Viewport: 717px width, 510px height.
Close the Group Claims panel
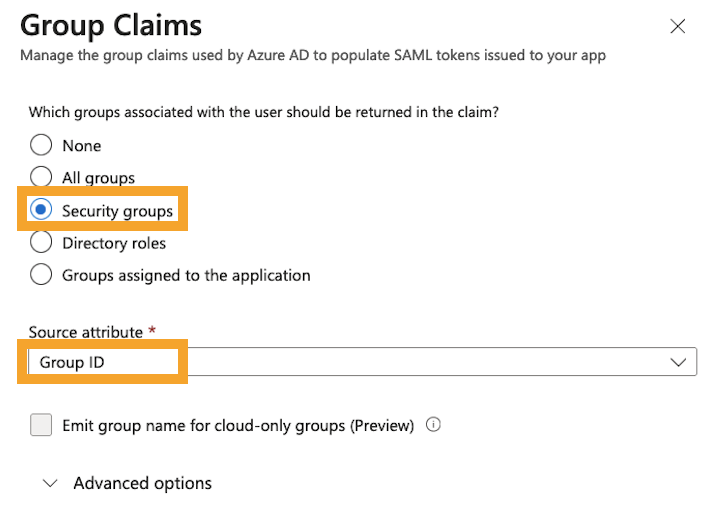[677, 26]
